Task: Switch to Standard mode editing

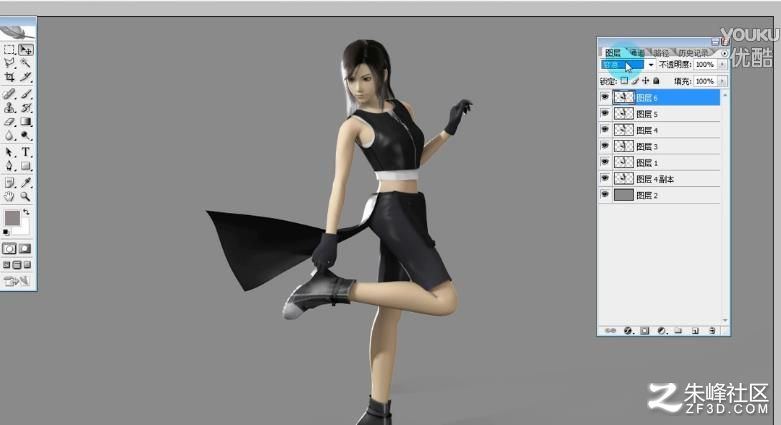Action: pos(9,248)
